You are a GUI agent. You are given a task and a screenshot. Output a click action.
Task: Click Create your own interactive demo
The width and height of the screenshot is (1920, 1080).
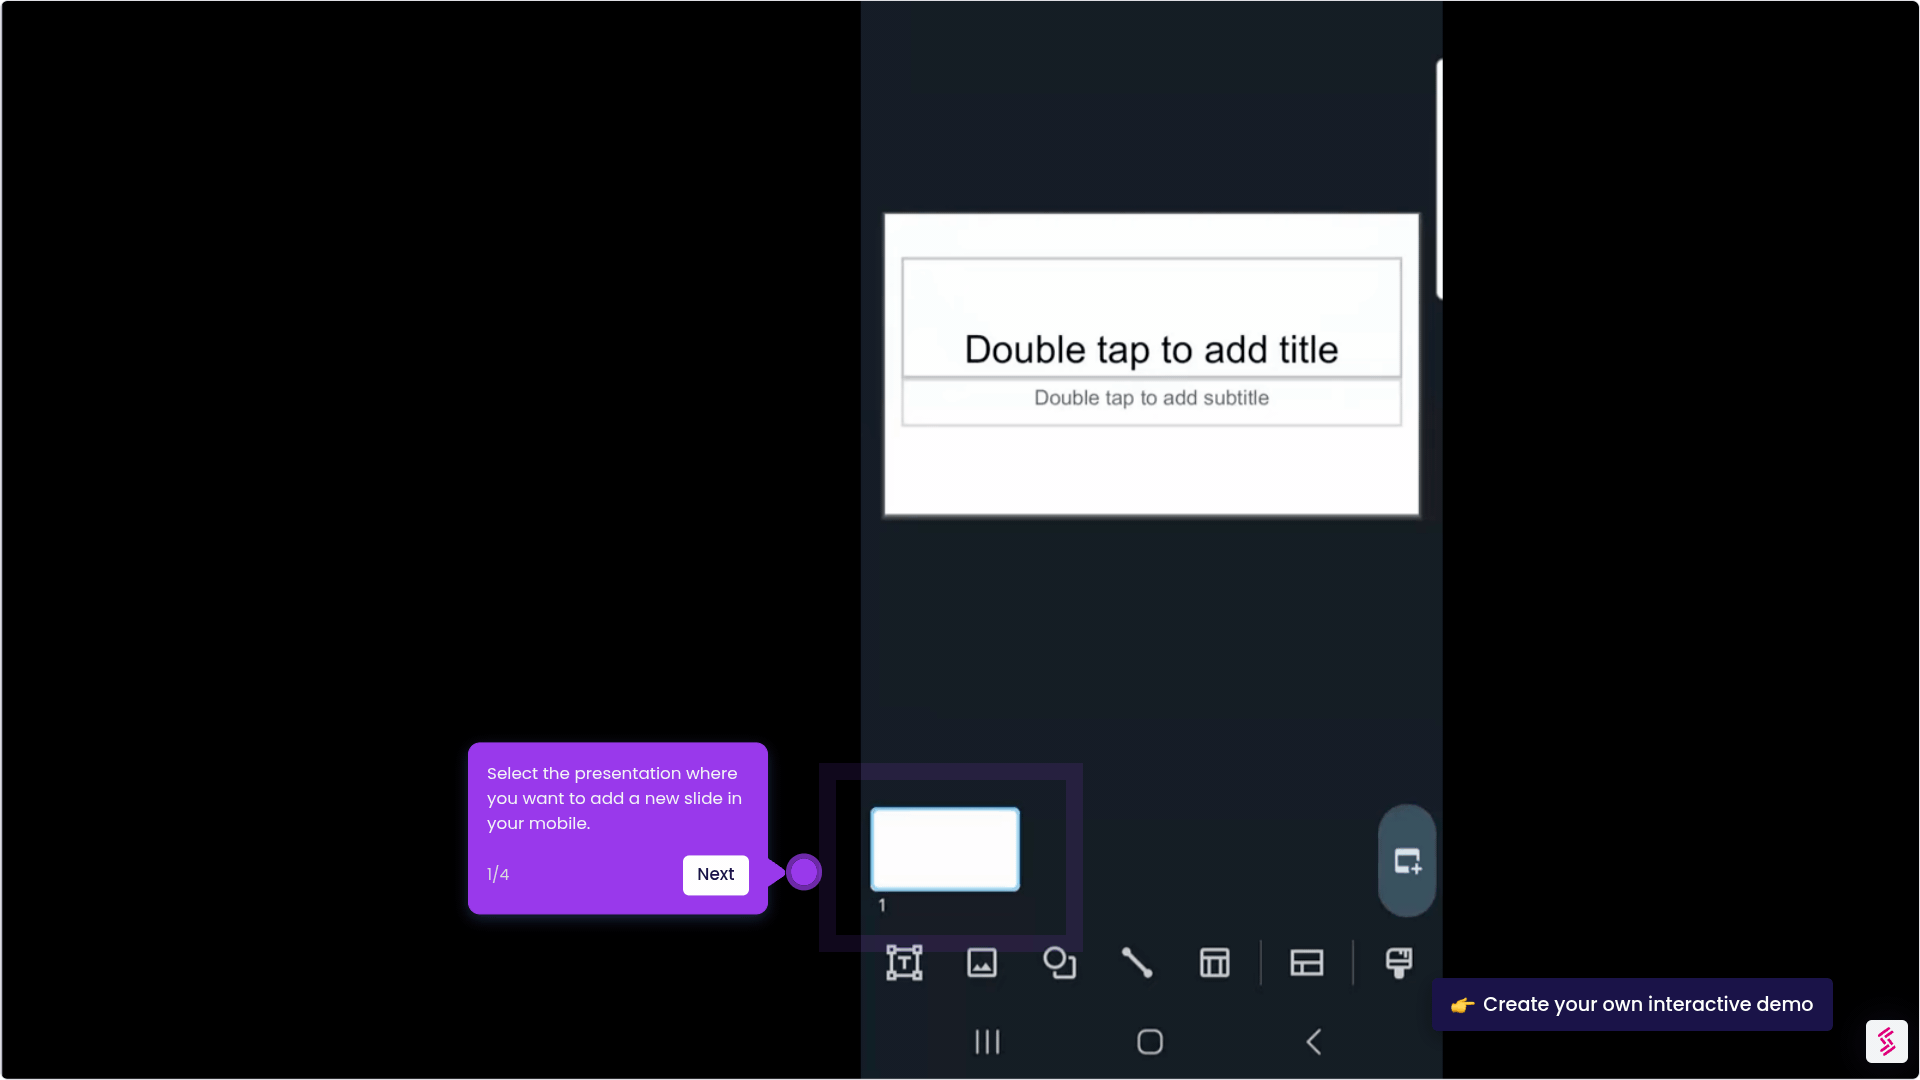tap(1632, 1005)
